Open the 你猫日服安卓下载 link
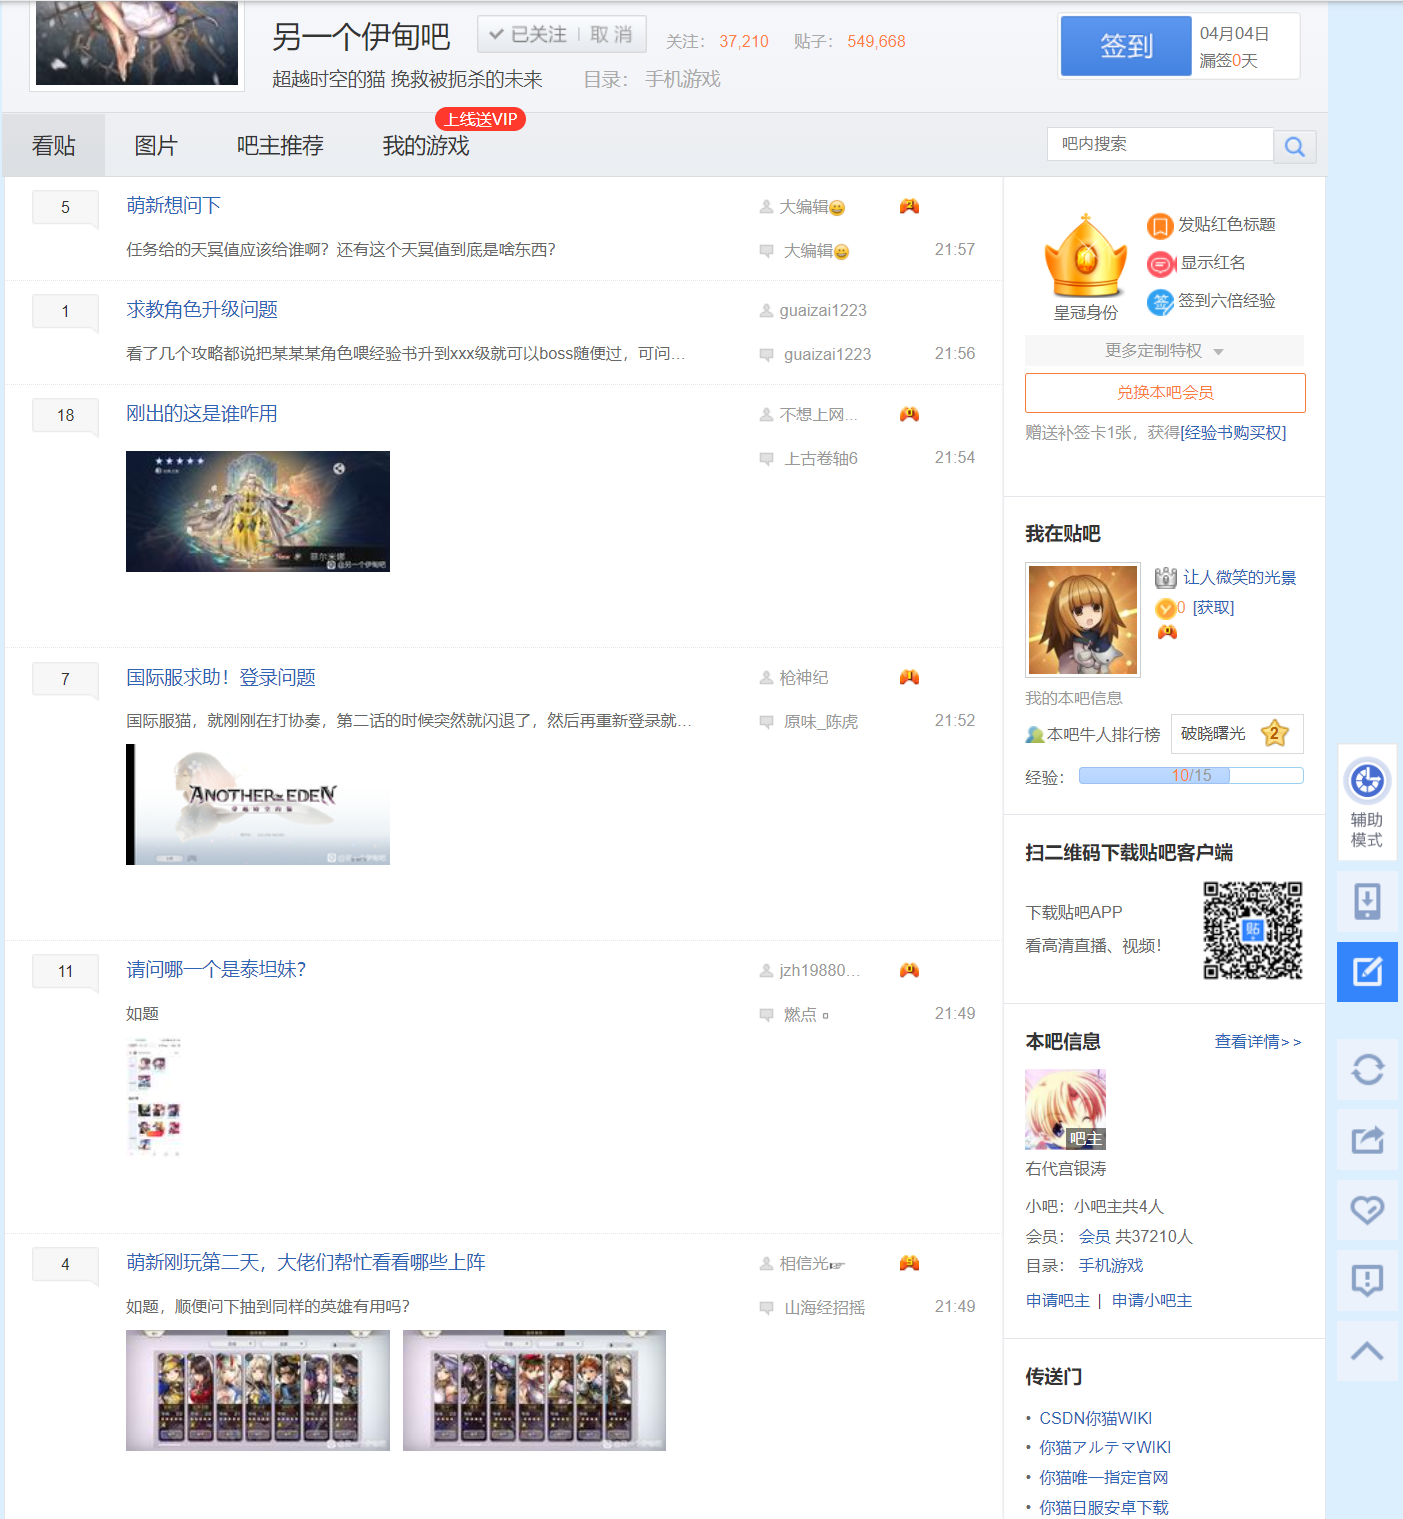Screen dimensions: 1403x1519 pyautogui.click(x=1104, y=1508)
